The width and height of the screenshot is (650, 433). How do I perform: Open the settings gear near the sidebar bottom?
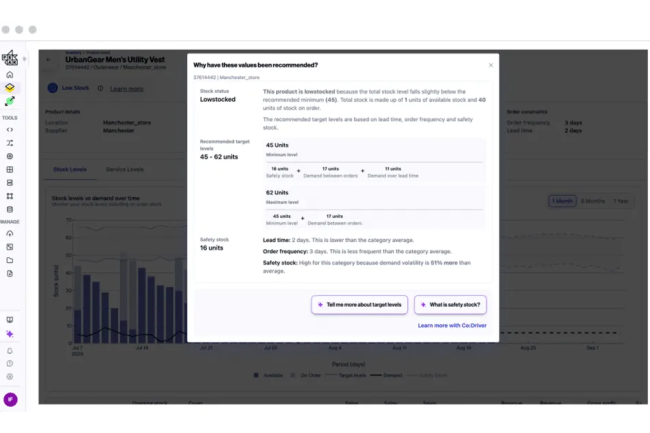pyautogui.click(x=10, y=376)
